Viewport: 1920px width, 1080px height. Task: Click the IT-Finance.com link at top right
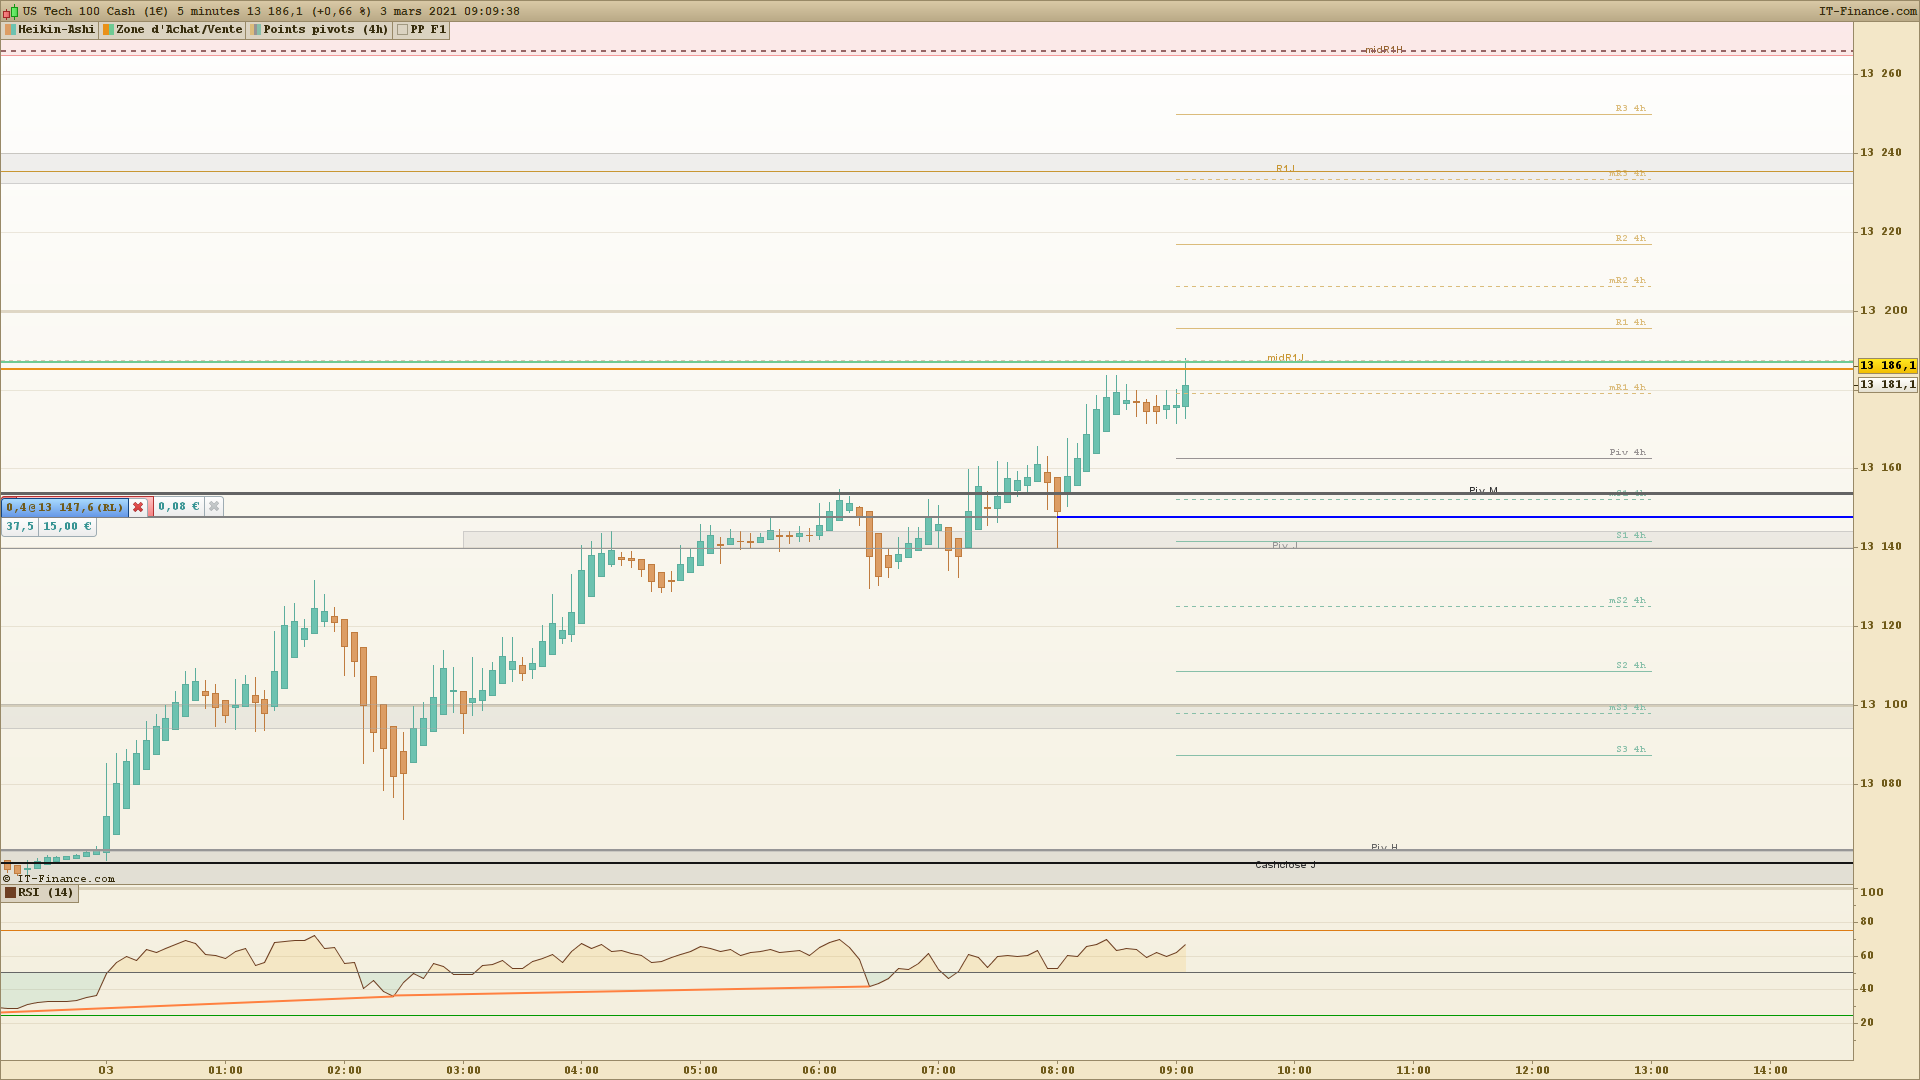[x=1867, y=11]
